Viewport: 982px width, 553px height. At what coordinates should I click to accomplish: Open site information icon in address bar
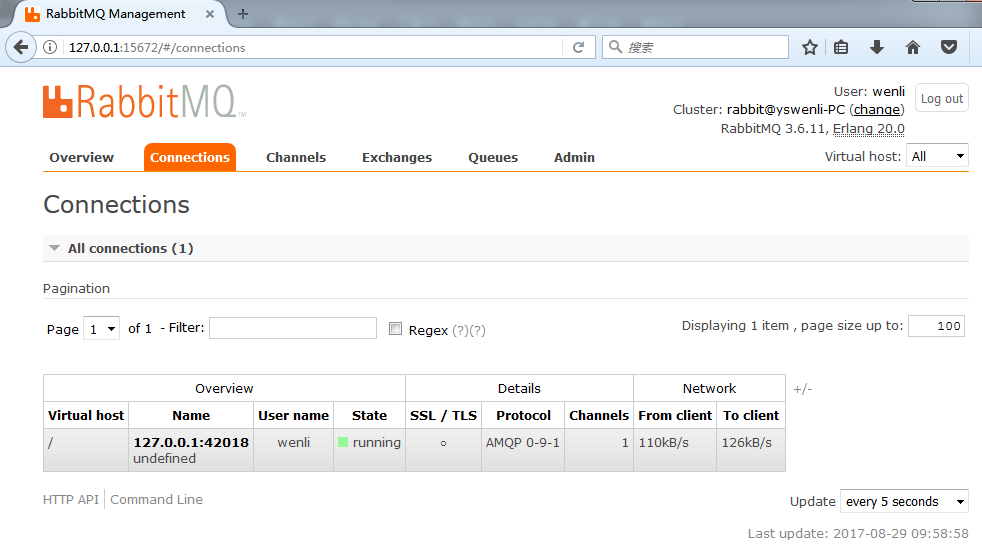[x=50, y=47]
